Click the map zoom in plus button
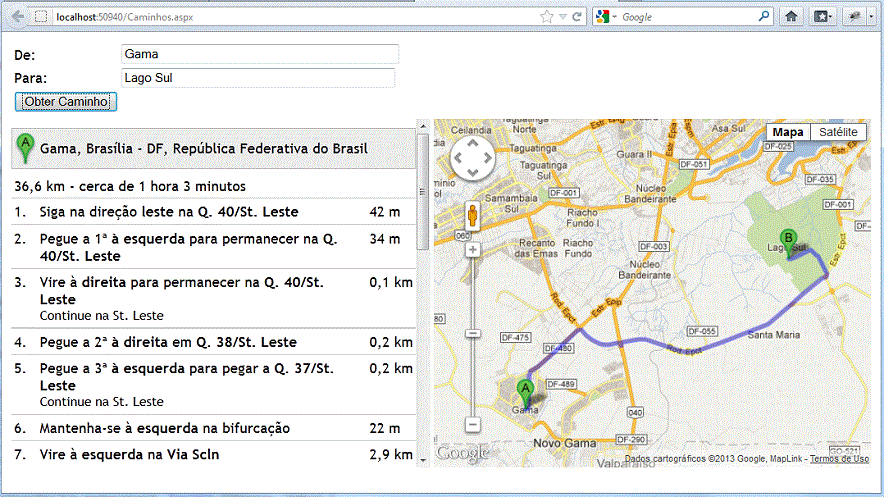The height and width of the screenshot is (497, 884). point(473,249)
